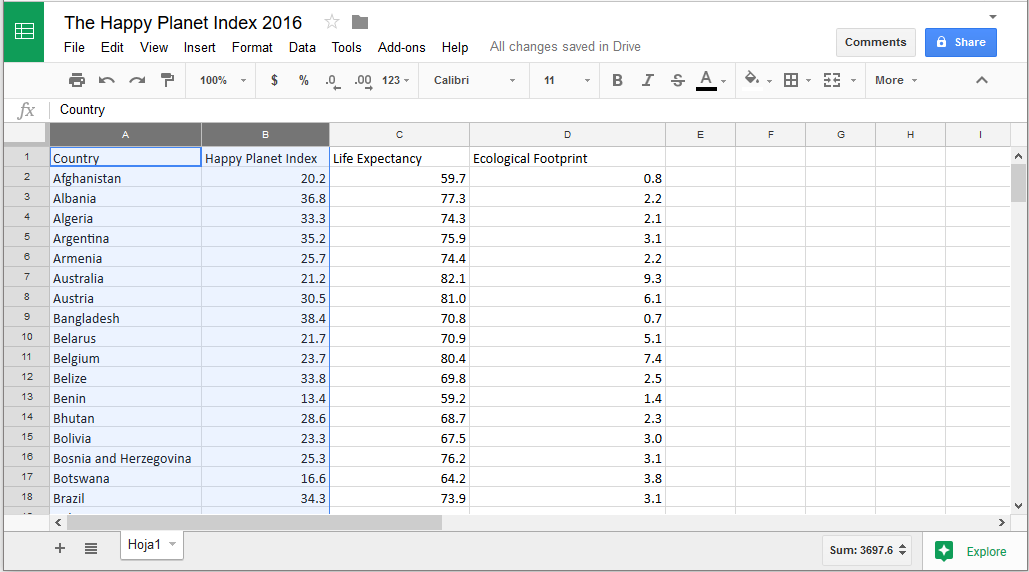Click the Print icon
The image size is (1029, 572).
click(77, 80)
